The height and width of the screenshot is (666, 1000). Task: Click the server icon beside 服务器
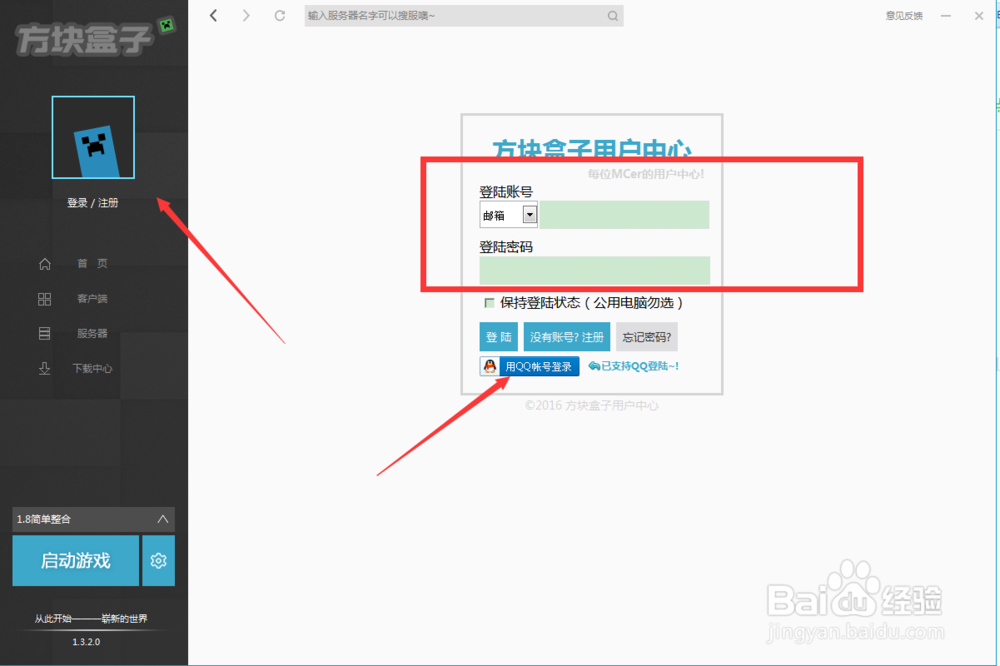click(x=45, y=333)
